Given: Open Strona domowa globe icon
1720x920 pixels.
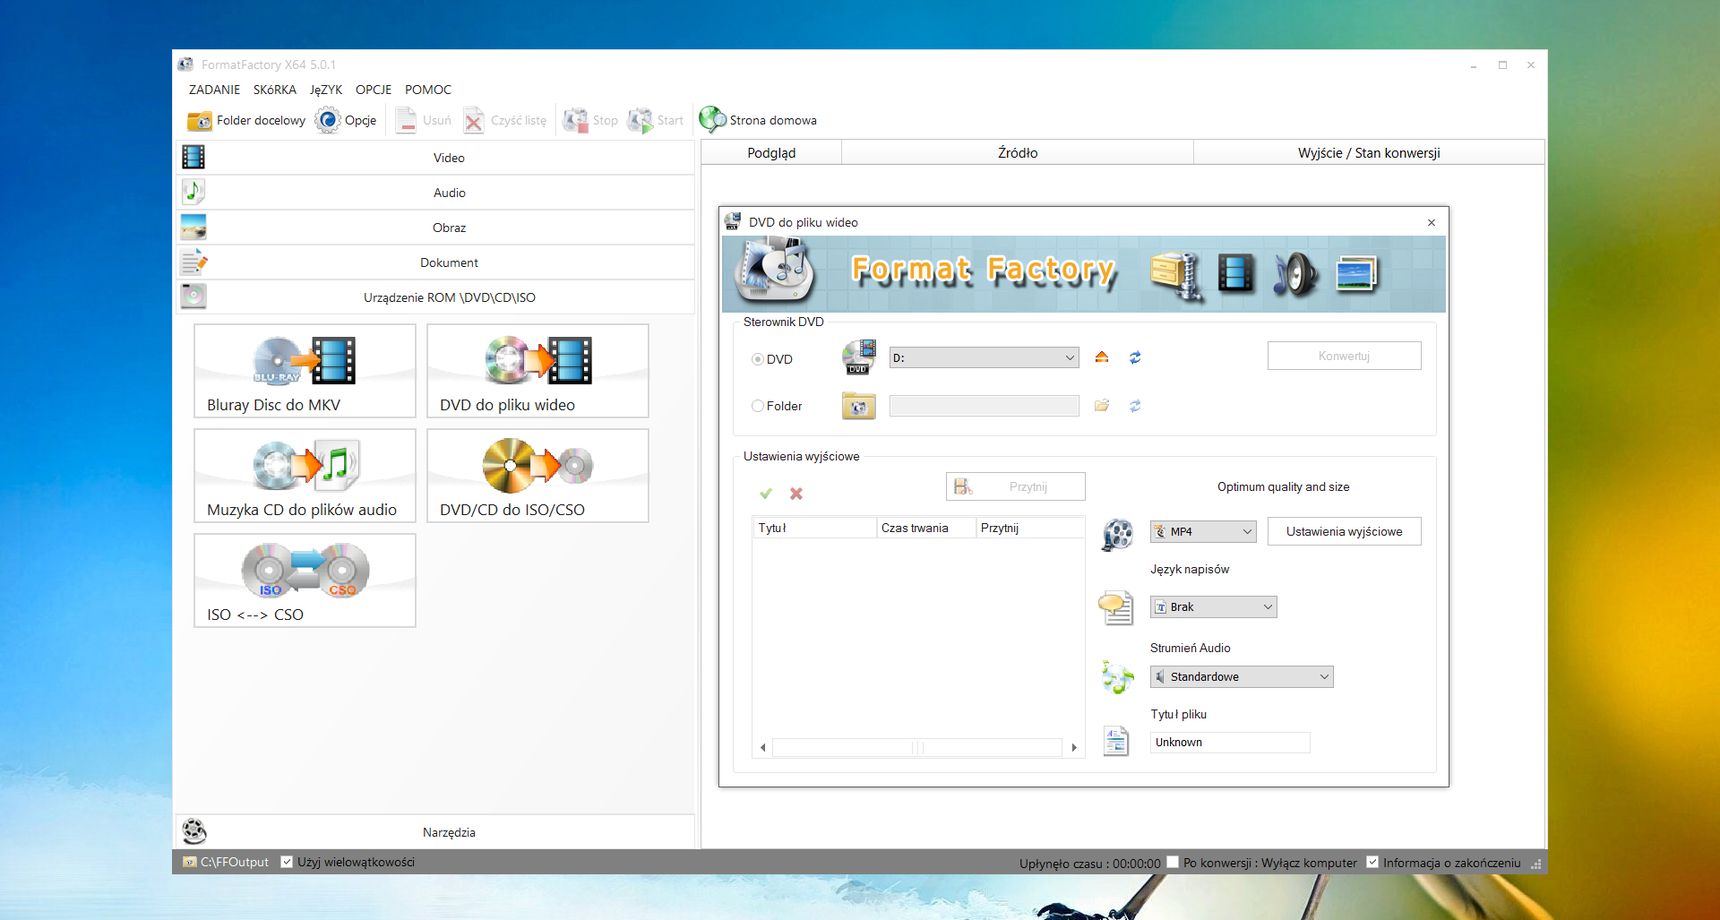Looking at the screenshot, I should (x=712, y=120).
